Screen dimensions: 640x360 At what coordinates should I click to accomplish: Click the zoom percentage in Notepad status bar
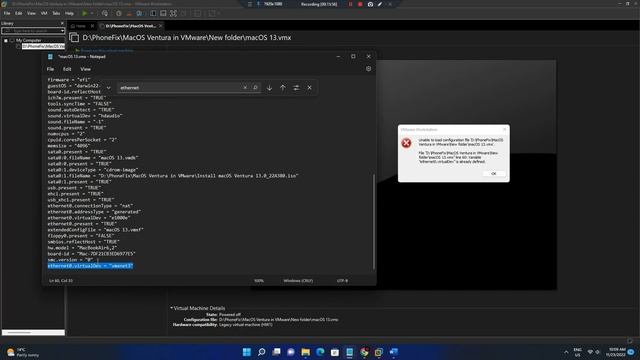pyautogui.click(x=259, y=281)
